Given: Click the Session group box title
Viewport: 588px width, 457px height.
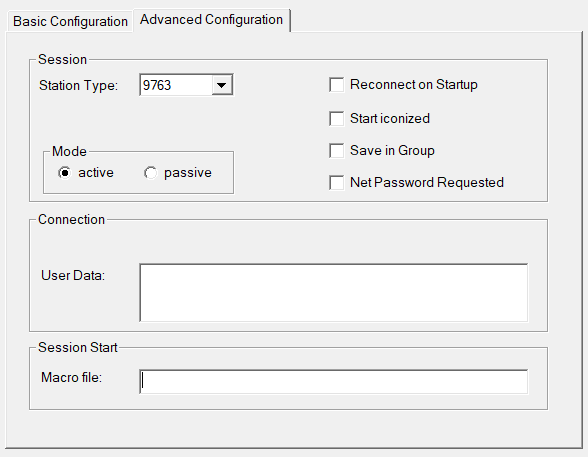Looking at the screenshot, I should pyautogui.click(x=63, y=60).
